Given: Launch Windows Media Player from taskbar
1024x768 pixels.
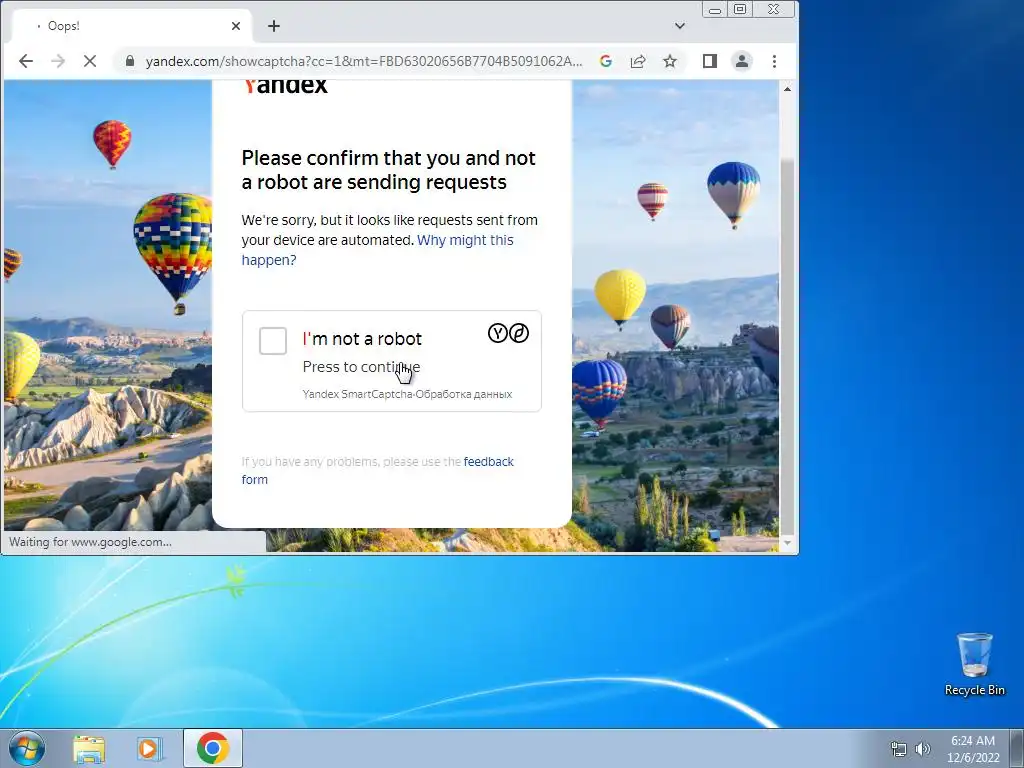Looking at the screenshot, I should pyautogui.click(x=149, y=748).
